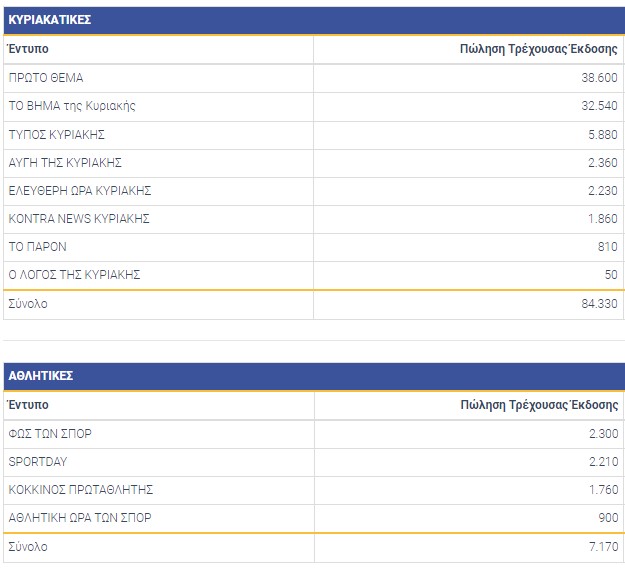Viewport: 625px width, 586px height.
Task: Select ΦΩΣ ΤΩΝ ΣΠΟΡ in sports table
Action: pos(50,434)
